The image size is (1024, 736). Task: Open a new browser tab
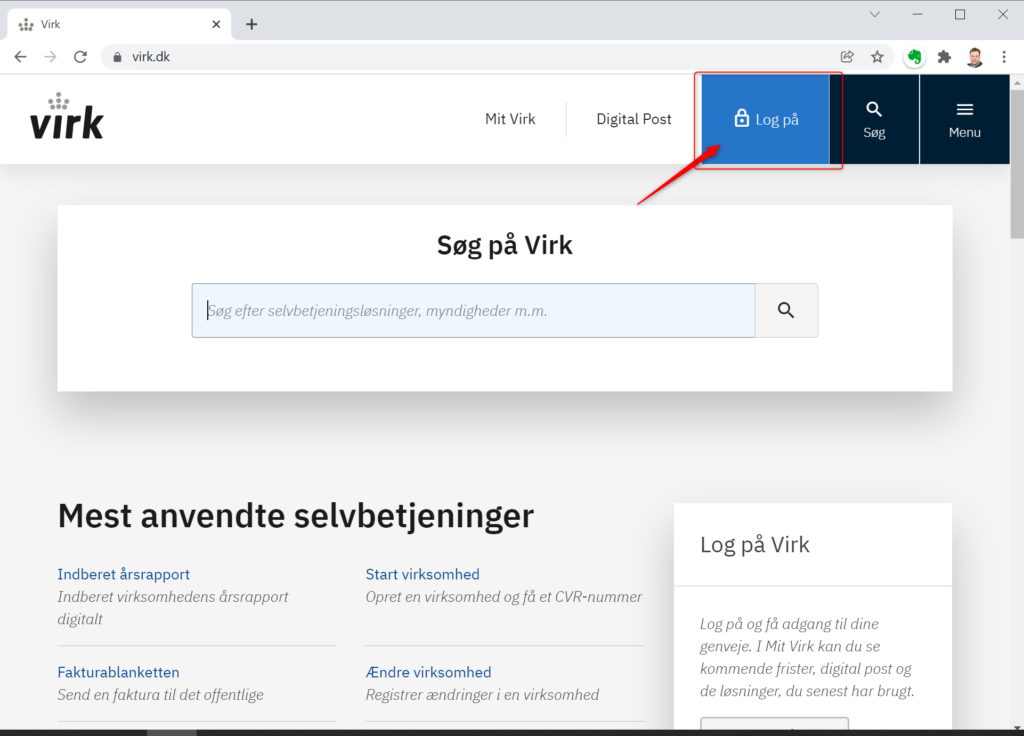251,24
